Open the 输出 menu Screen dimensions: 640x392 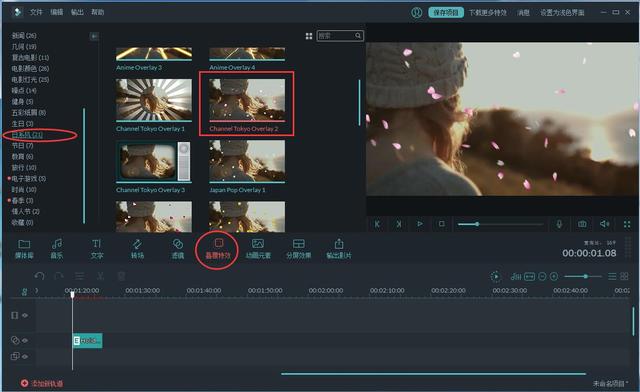click(77, 12)
